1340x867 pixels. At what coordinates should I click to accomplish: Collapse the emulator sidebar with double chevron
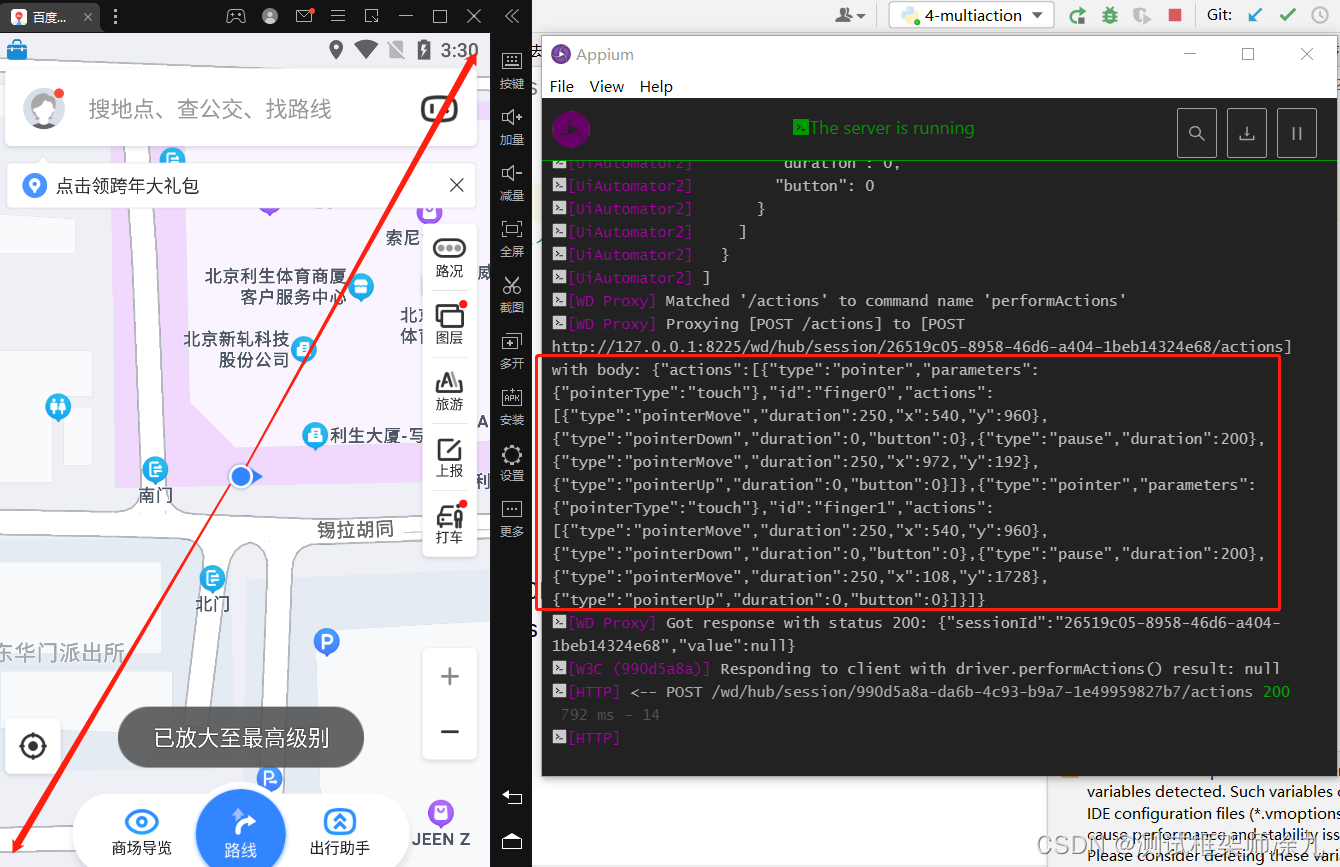click(512, 16)
